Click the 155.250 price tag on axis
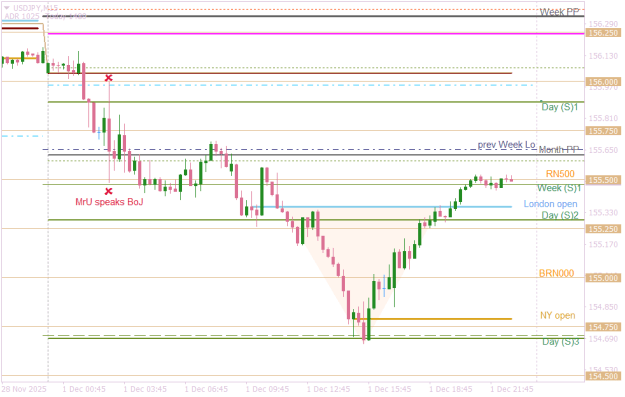 click(603, 229)
